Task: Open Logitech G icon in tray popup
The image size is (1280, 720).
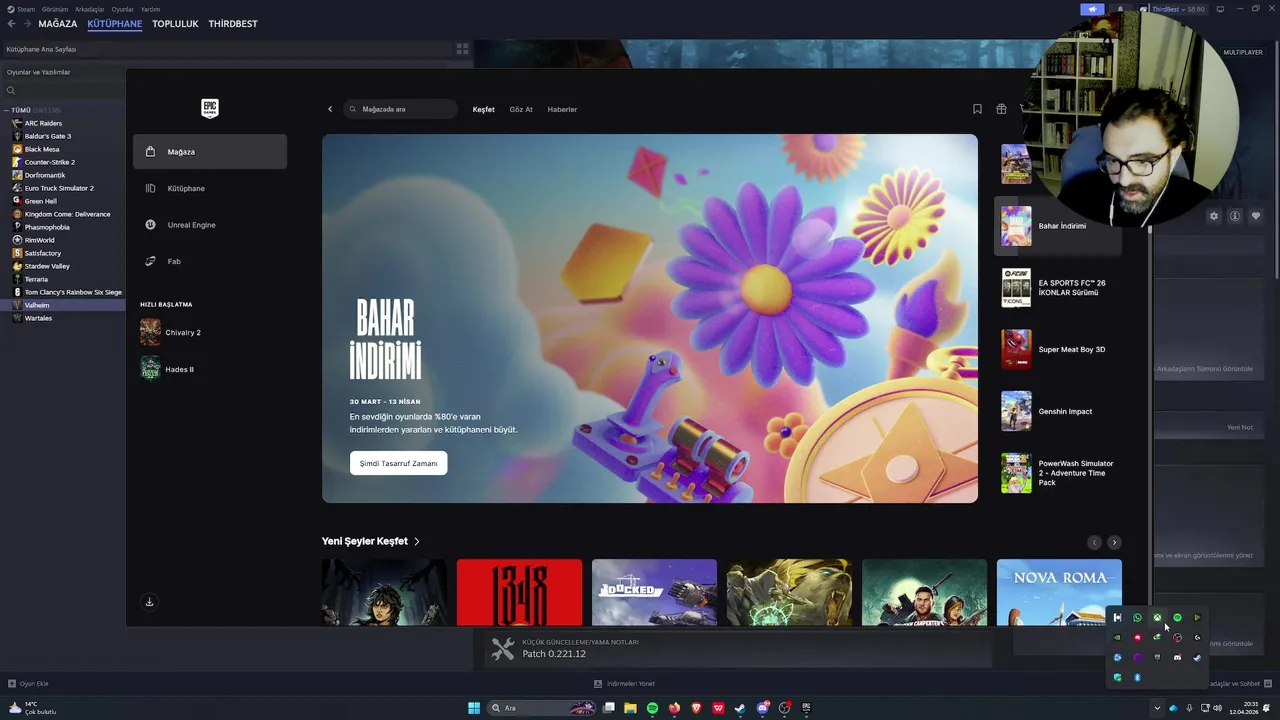Action: tap(1197, 637)
